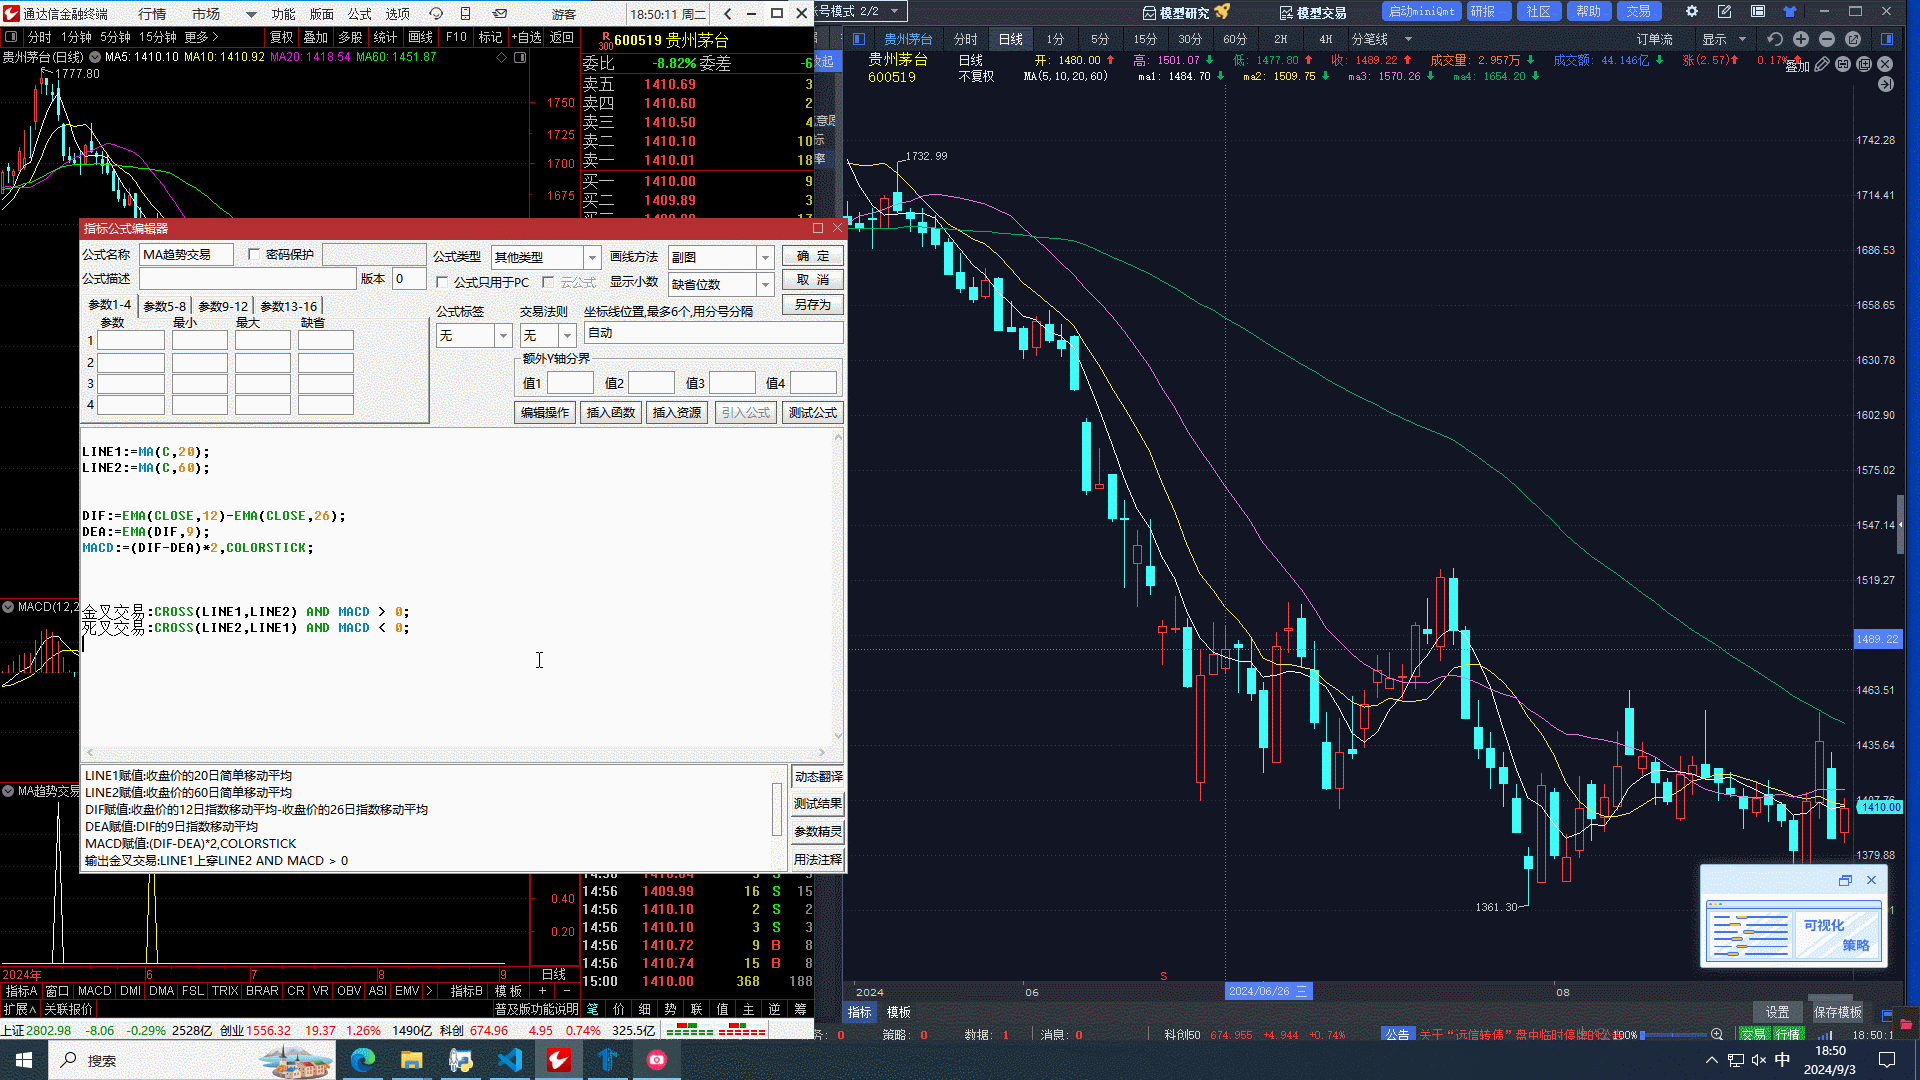The height and width of the screenshot is (1080, 1920).
Task: Open Microsoft Edge from taskbar
Action: pos(362,1060)
